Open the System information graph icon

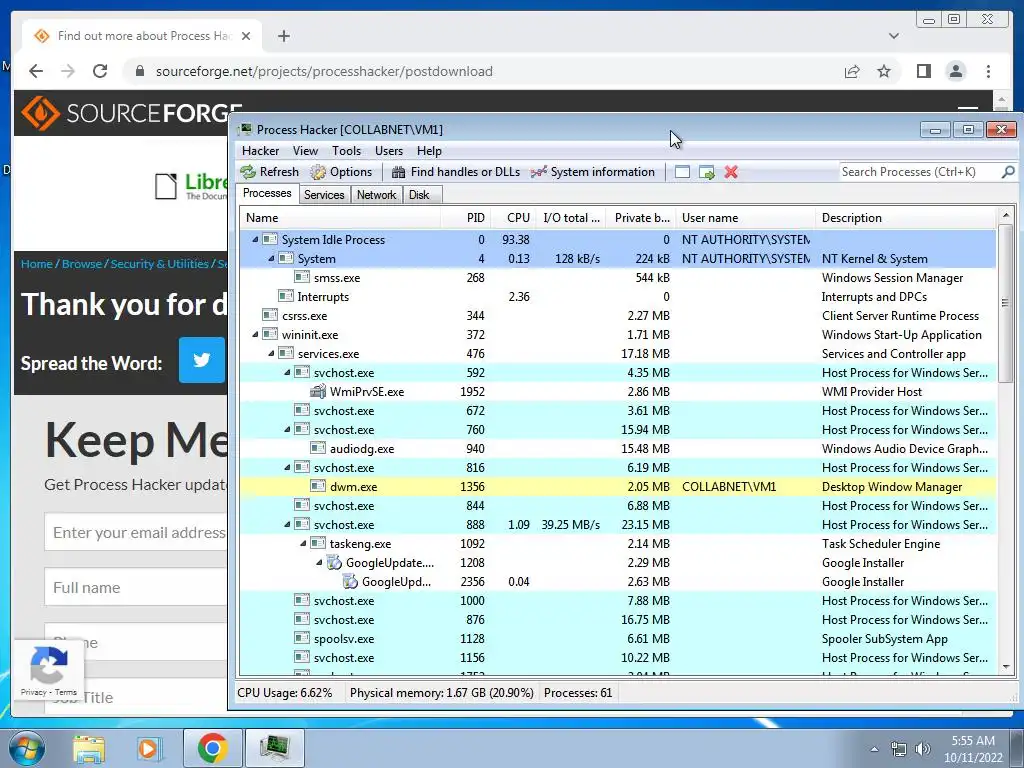[x=539, y=172]
